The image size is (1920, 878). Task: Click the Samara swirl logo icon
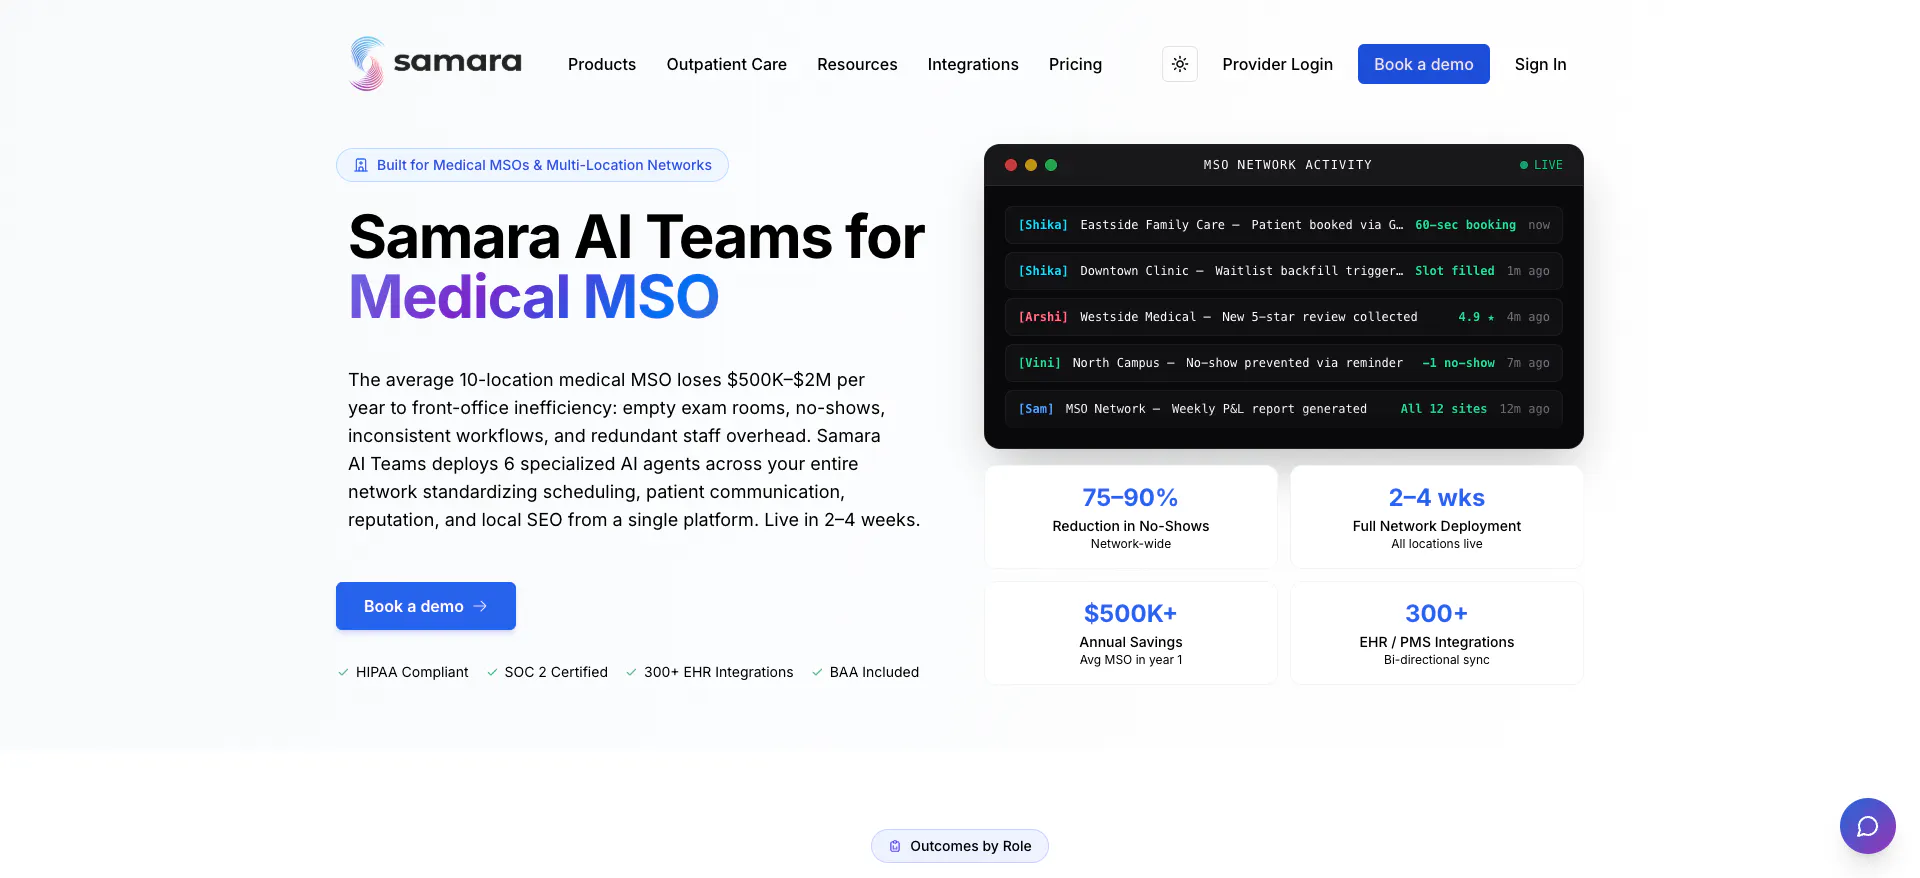(367, 64)
